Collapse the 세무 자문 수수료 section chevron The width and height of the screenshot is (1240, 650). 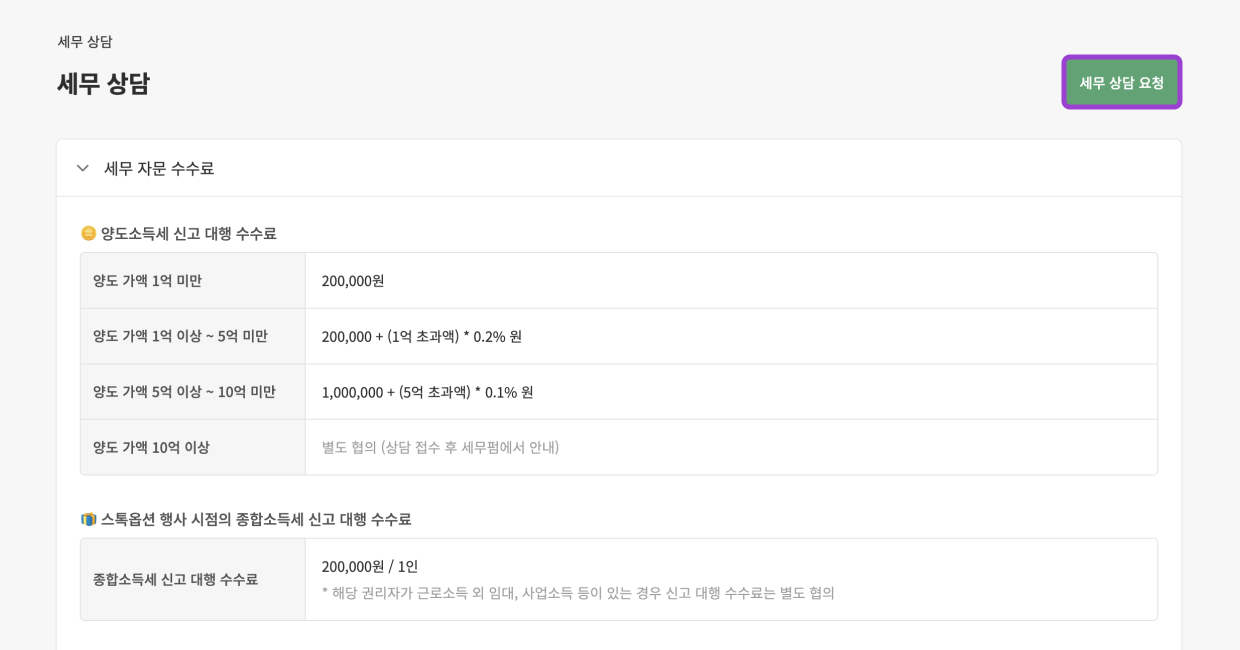[83, 168]
